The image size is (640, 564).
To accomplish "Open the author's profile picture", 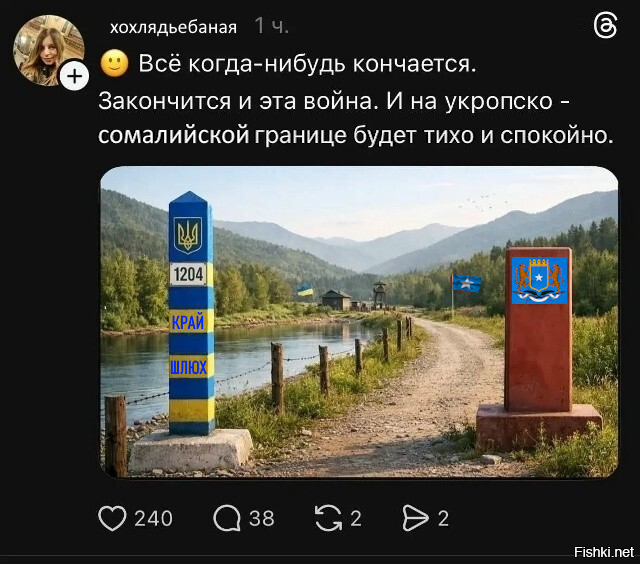I will tap(48, 51).
